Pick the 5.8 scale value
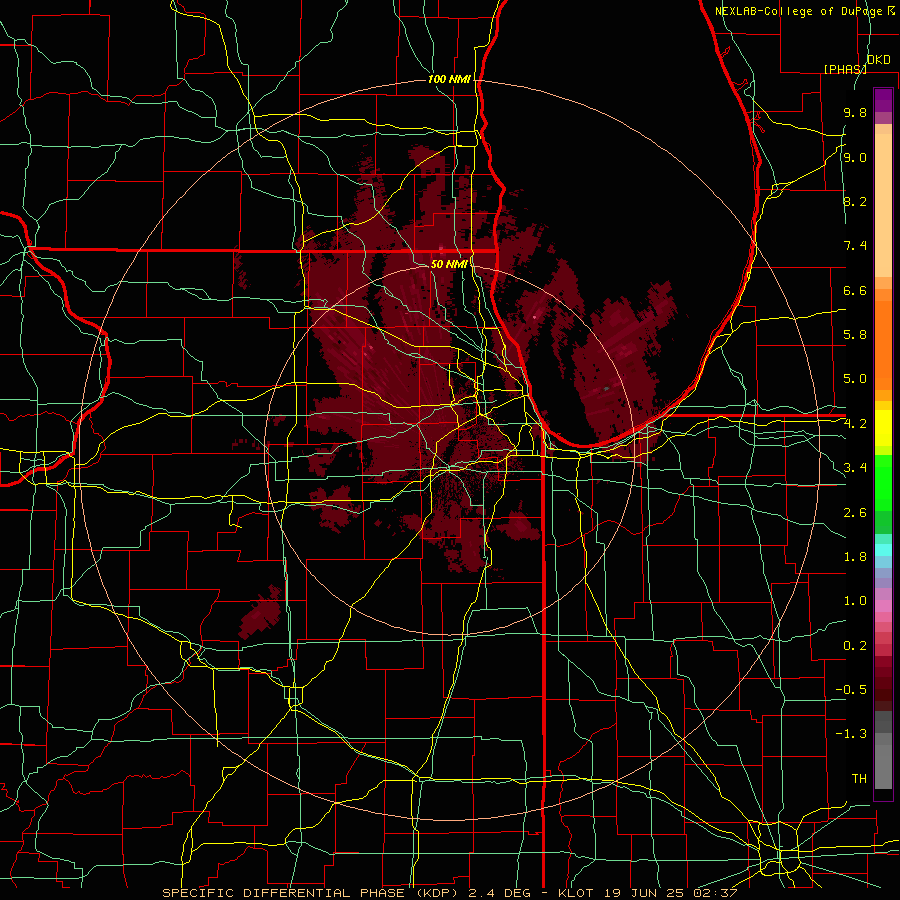 coord(855,335)
